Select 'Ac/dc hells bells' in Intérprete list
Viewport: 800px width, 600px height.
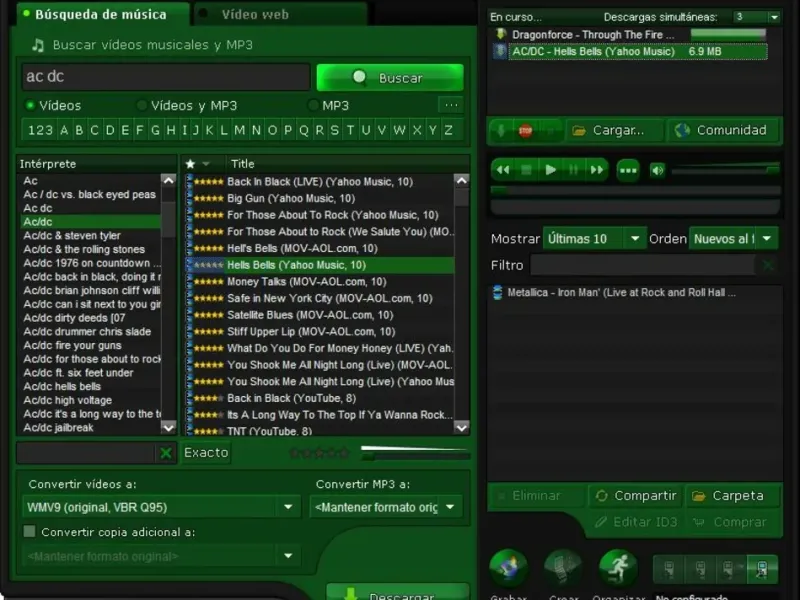click(90, 387)
